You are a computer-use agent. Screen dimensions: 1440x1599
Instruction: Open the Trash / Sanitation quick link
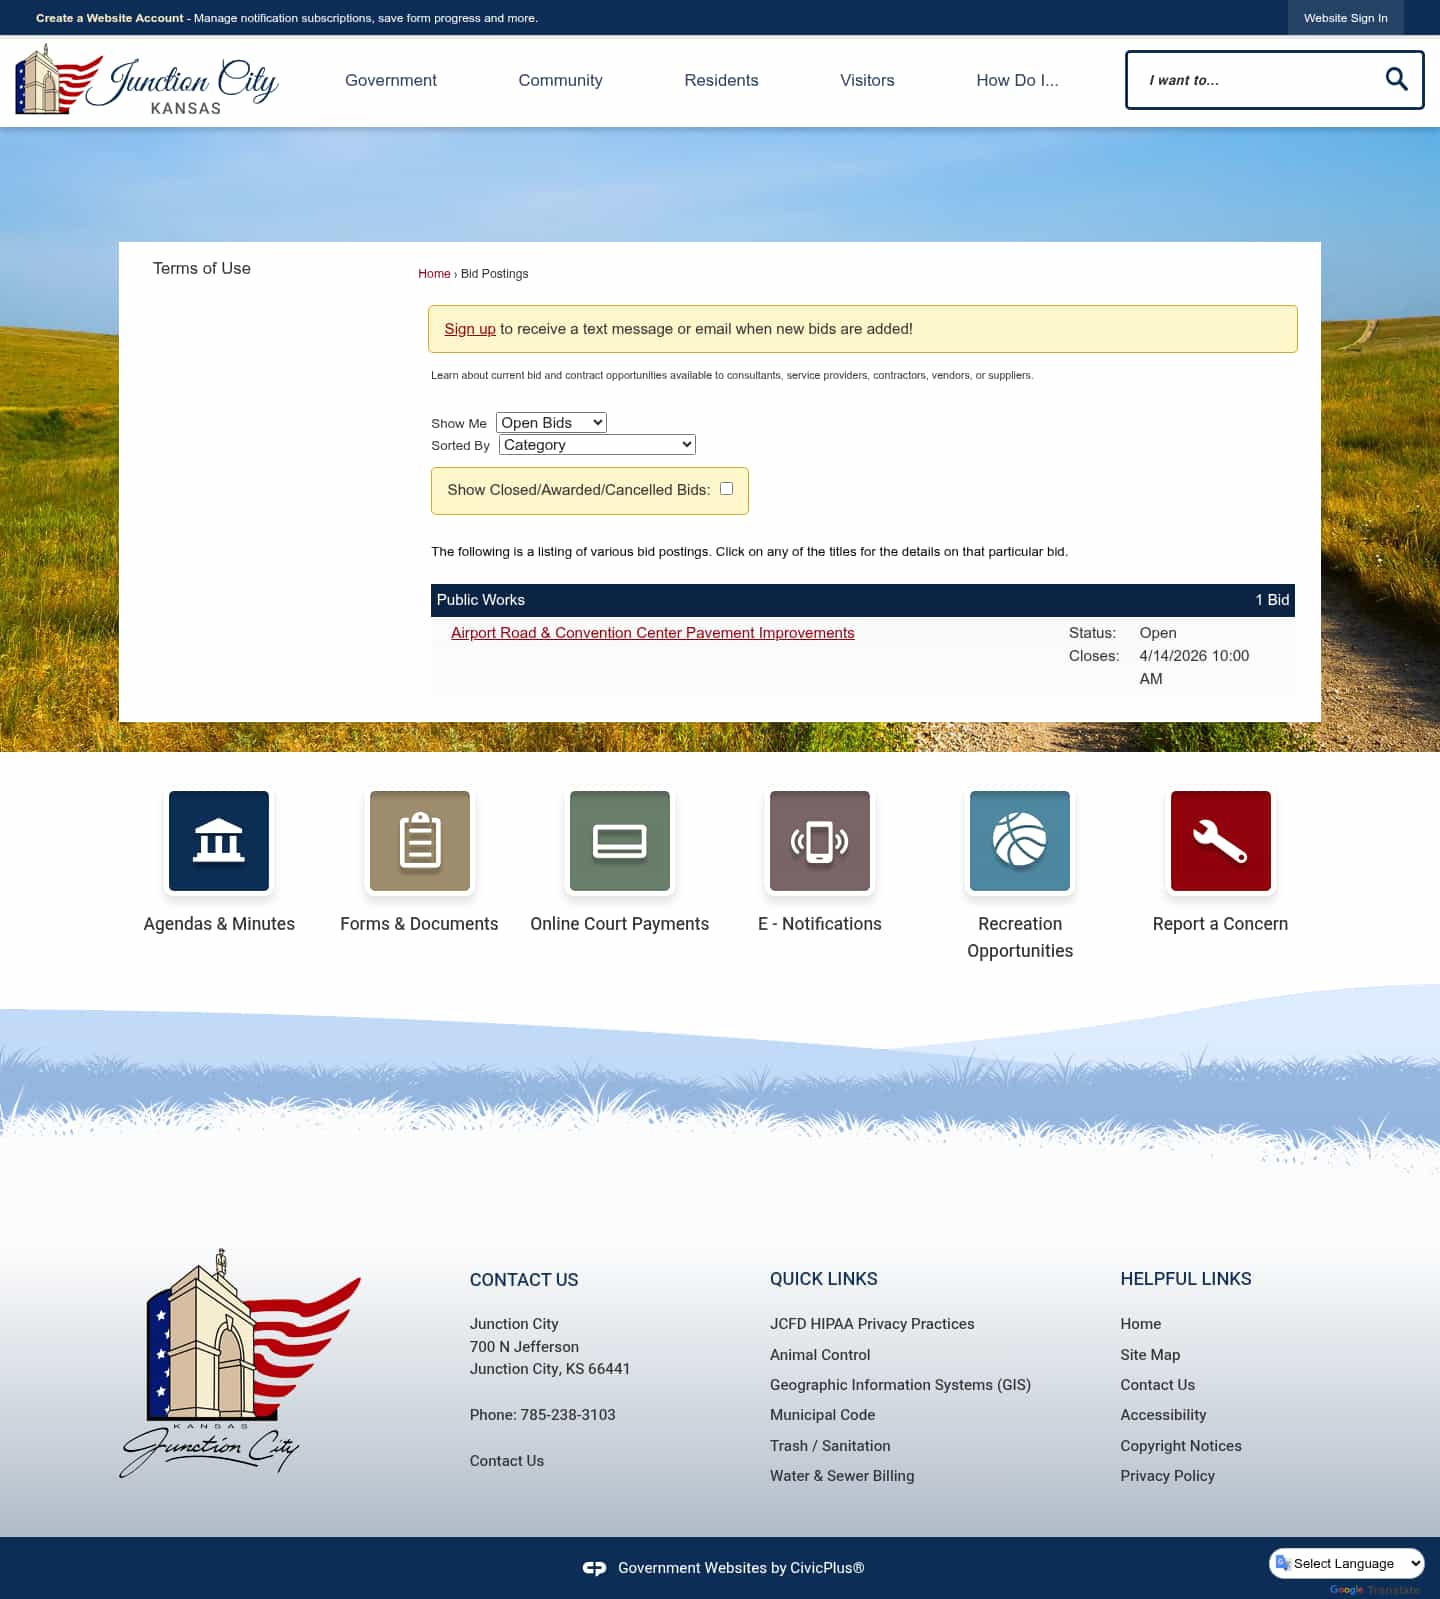pos(830,1446)
